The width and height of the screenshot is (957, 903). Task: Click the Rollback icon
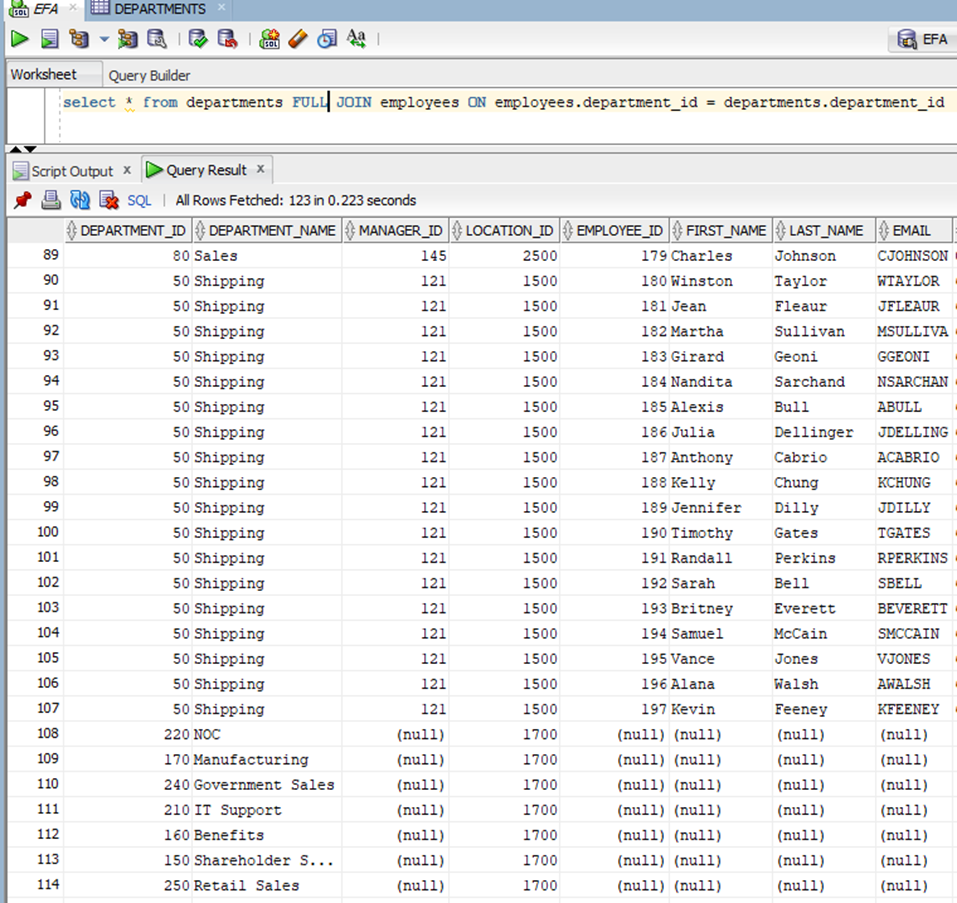[227, 39]
